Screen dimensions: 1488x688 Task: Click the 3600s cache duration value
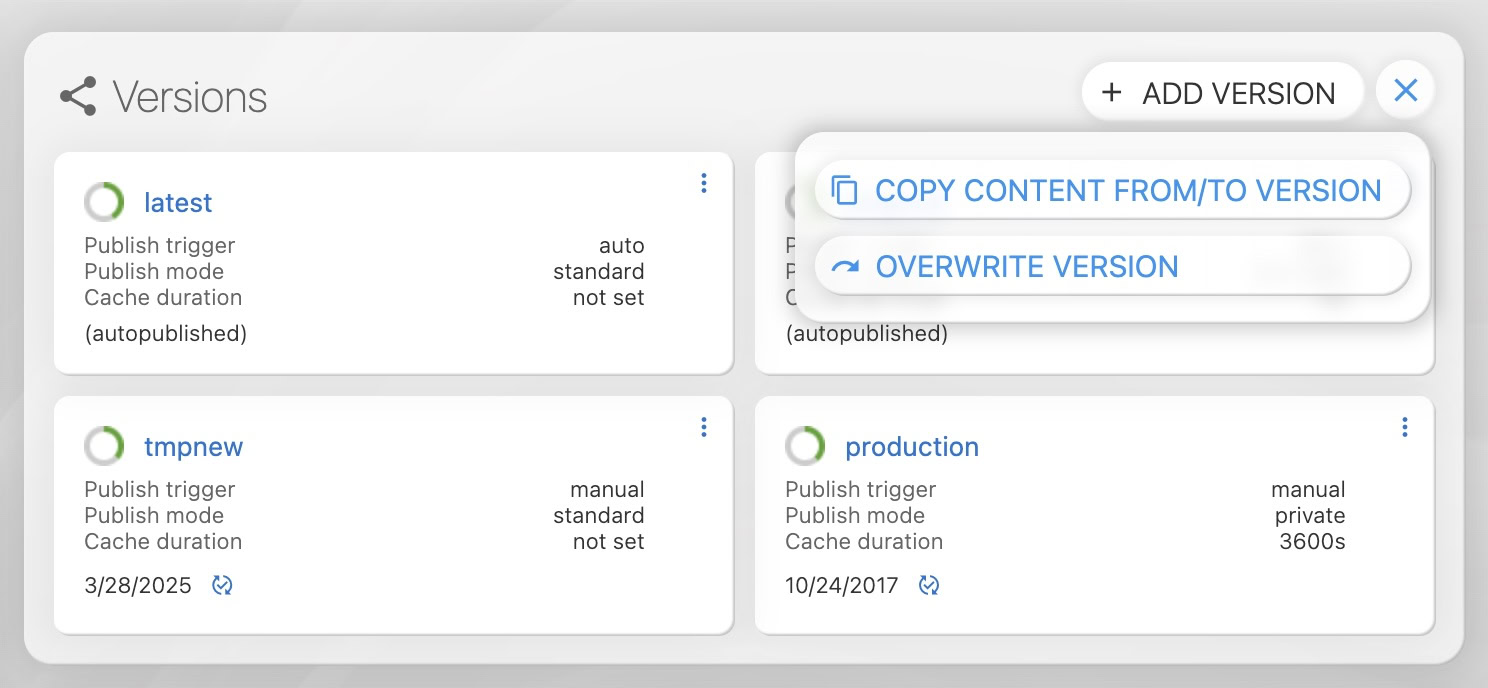pyautogui.click(x=1312, y=542)
